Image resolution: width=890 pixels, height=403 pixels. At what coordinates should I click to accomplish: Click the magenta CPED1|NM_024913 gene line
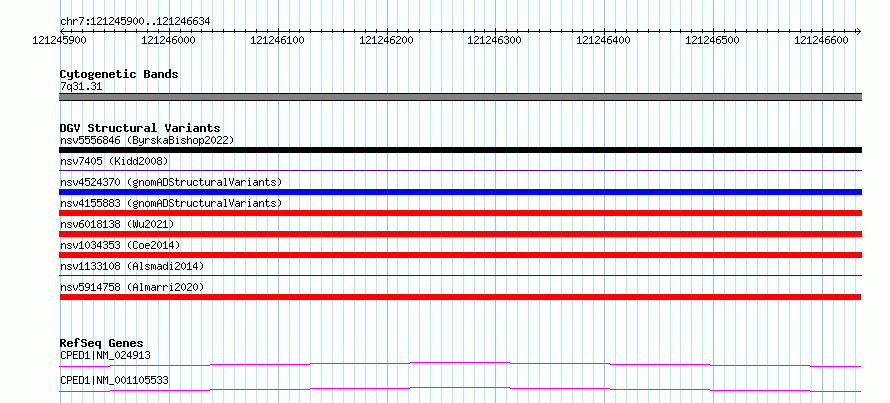pyautogui.click(x=460, y=364)
